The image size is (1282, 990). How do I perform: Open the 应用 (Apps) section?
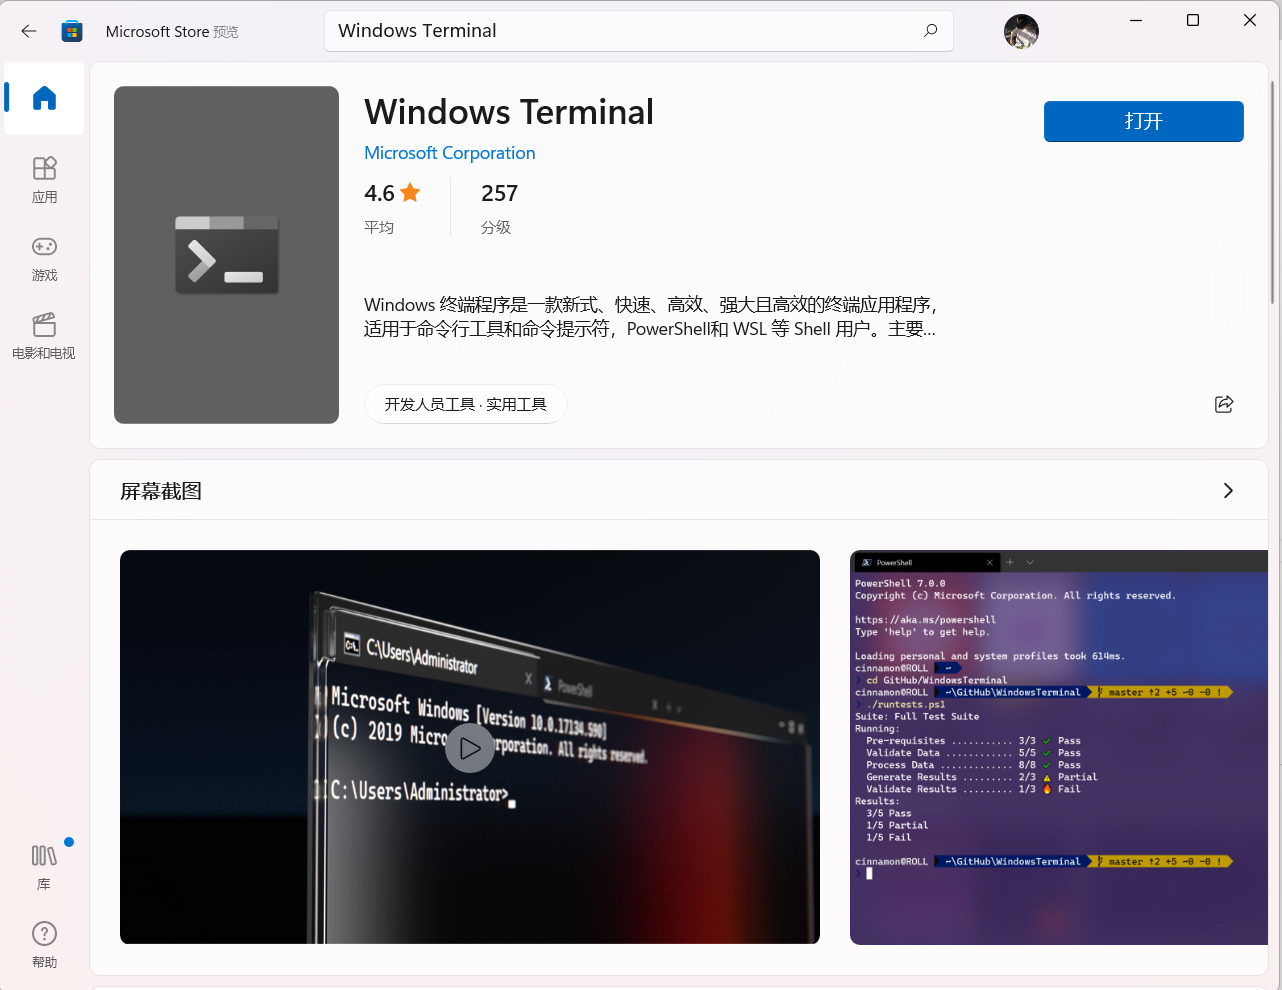pyautogui.click(x=44, y=179)
